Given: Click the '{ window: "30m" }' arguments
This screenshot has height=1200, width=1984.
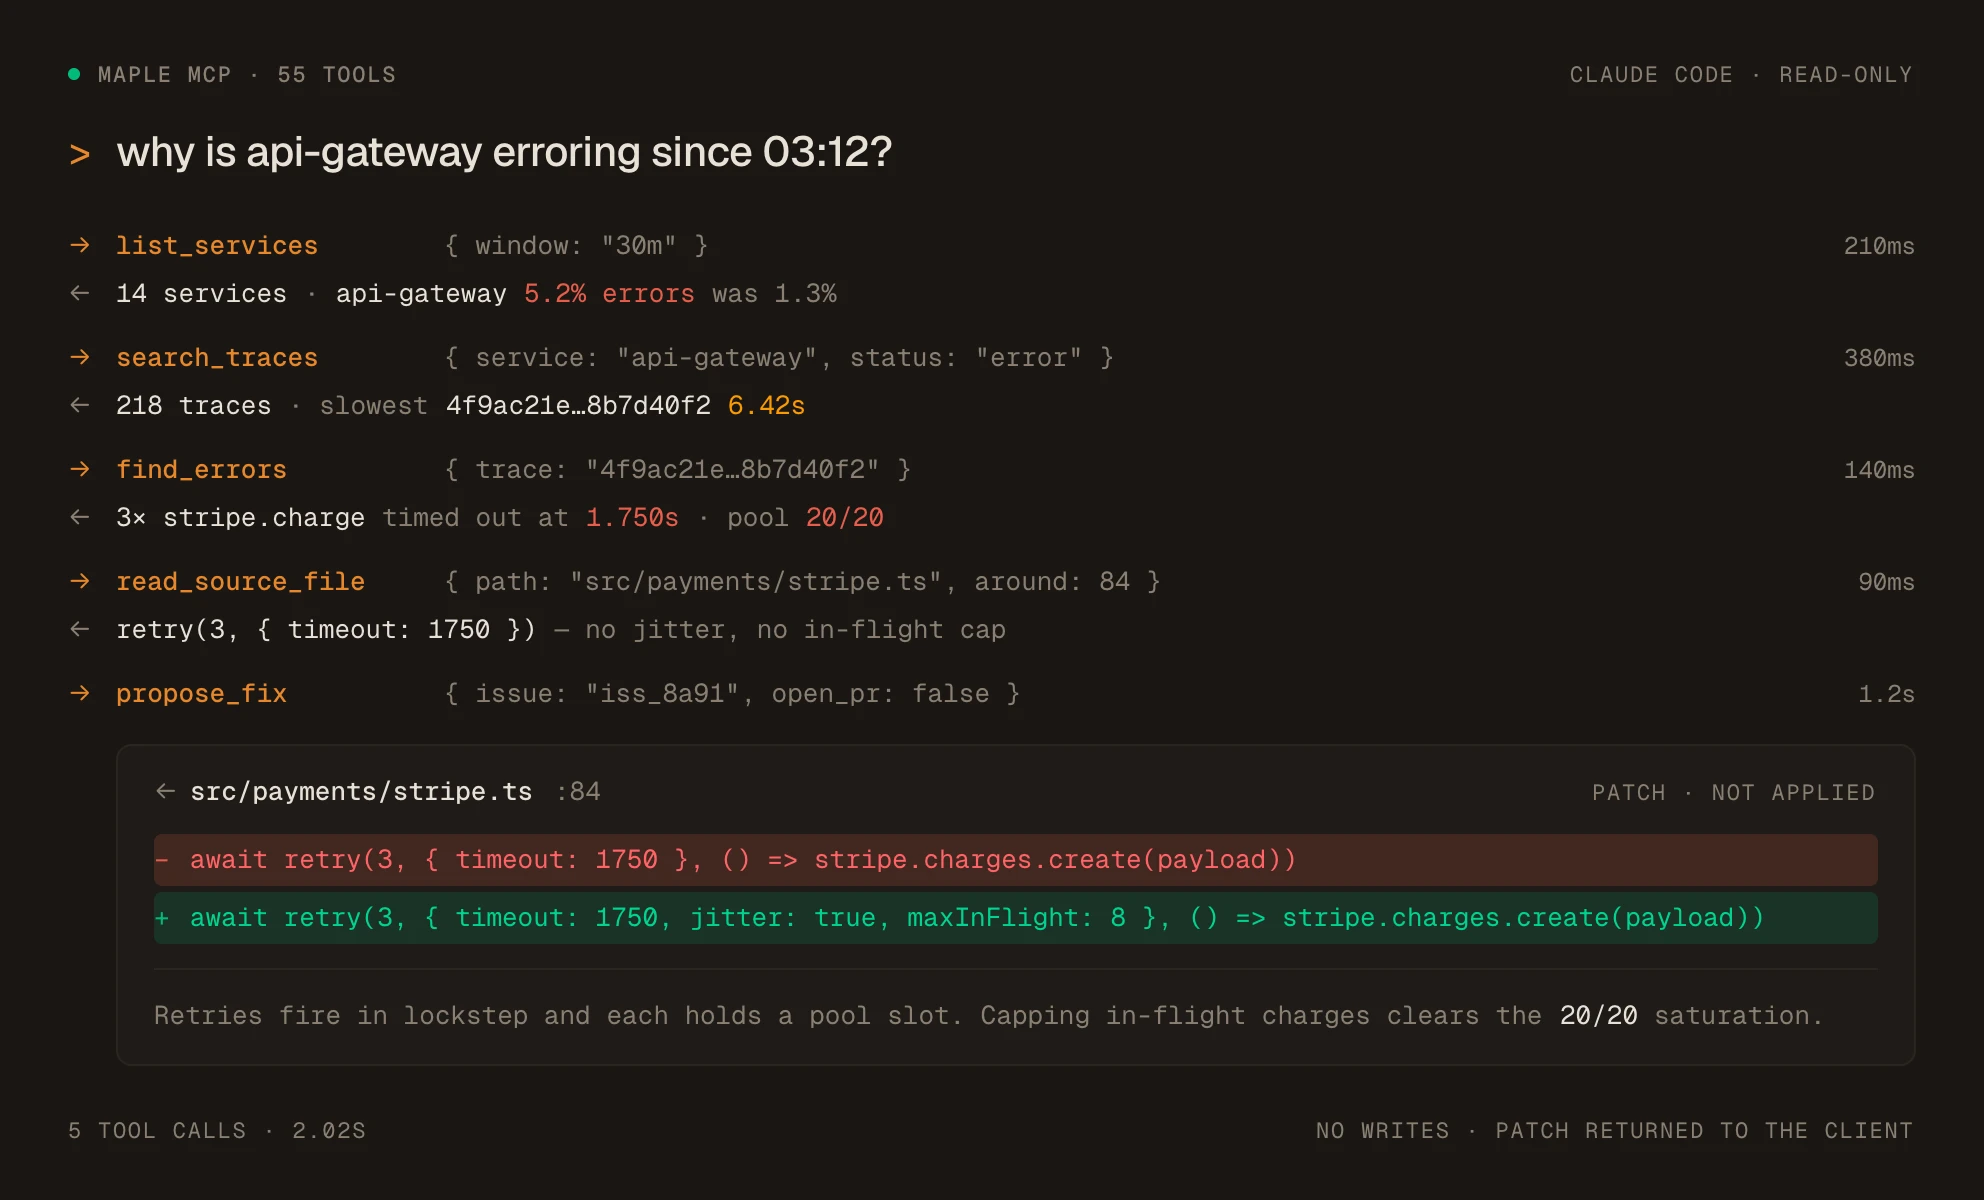Looking at the screenshot, I should pos(577,246).
